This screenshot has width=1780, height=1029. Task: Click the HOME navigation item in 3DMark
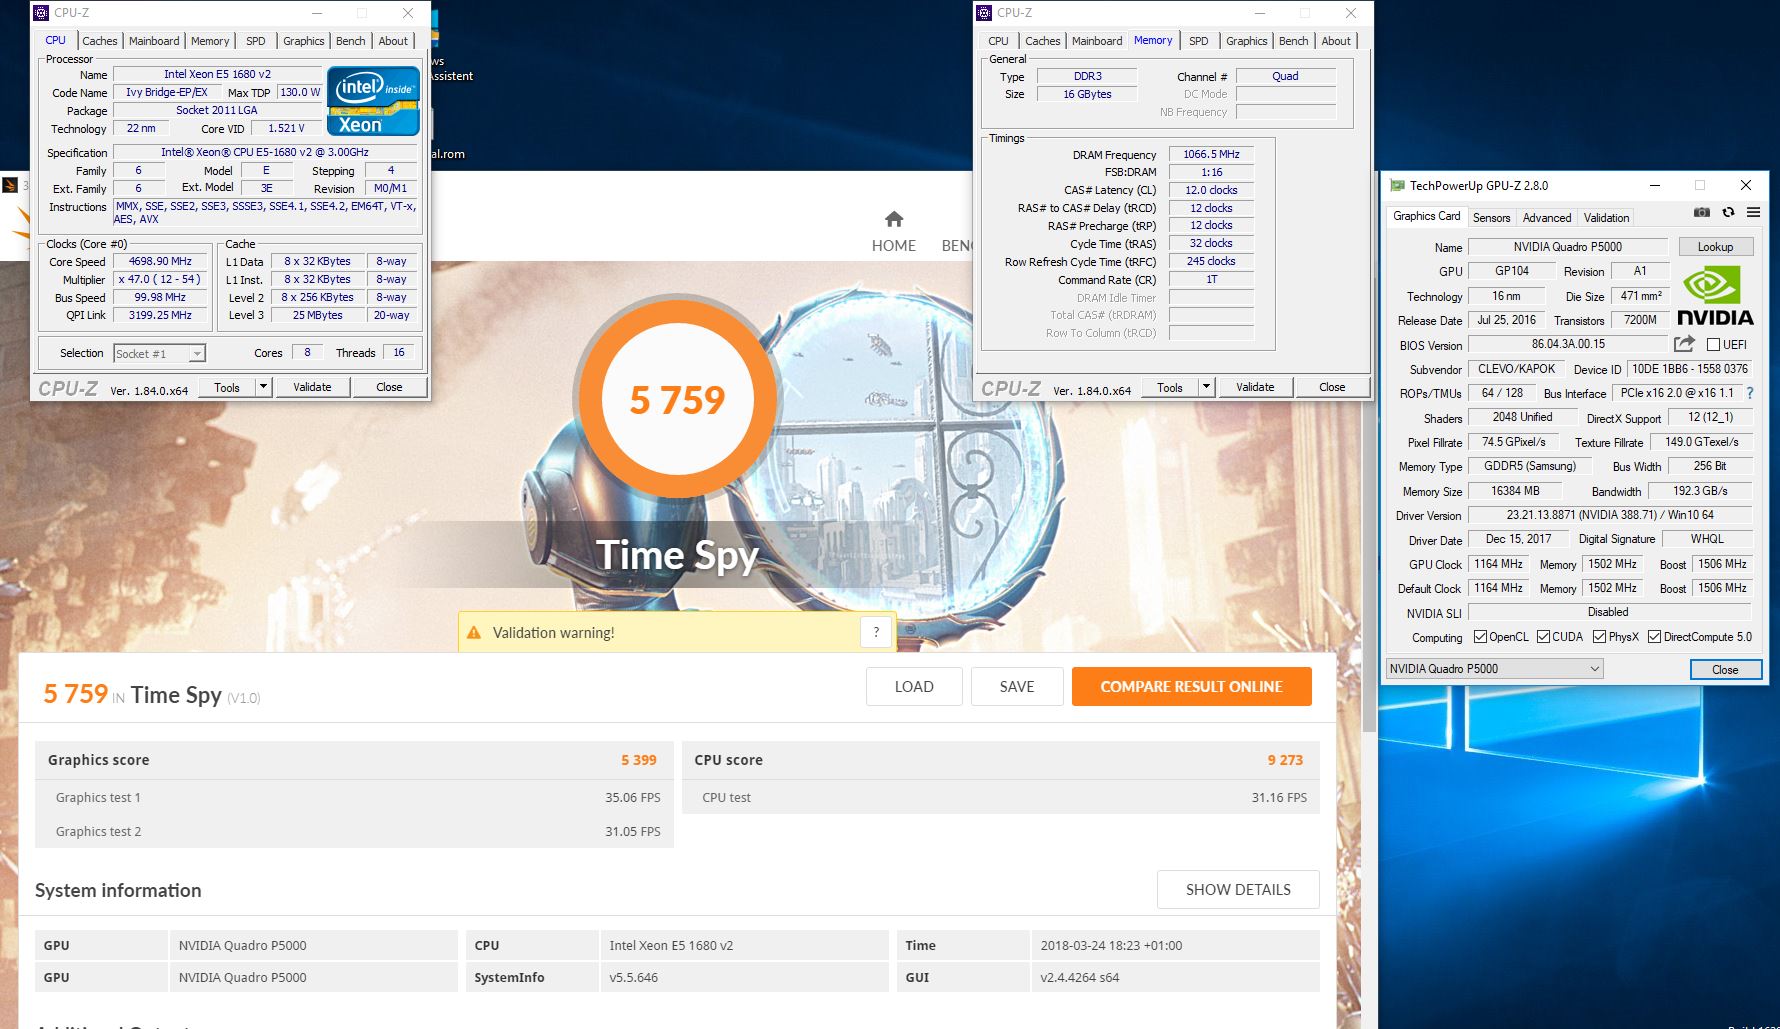coord(894,232)
